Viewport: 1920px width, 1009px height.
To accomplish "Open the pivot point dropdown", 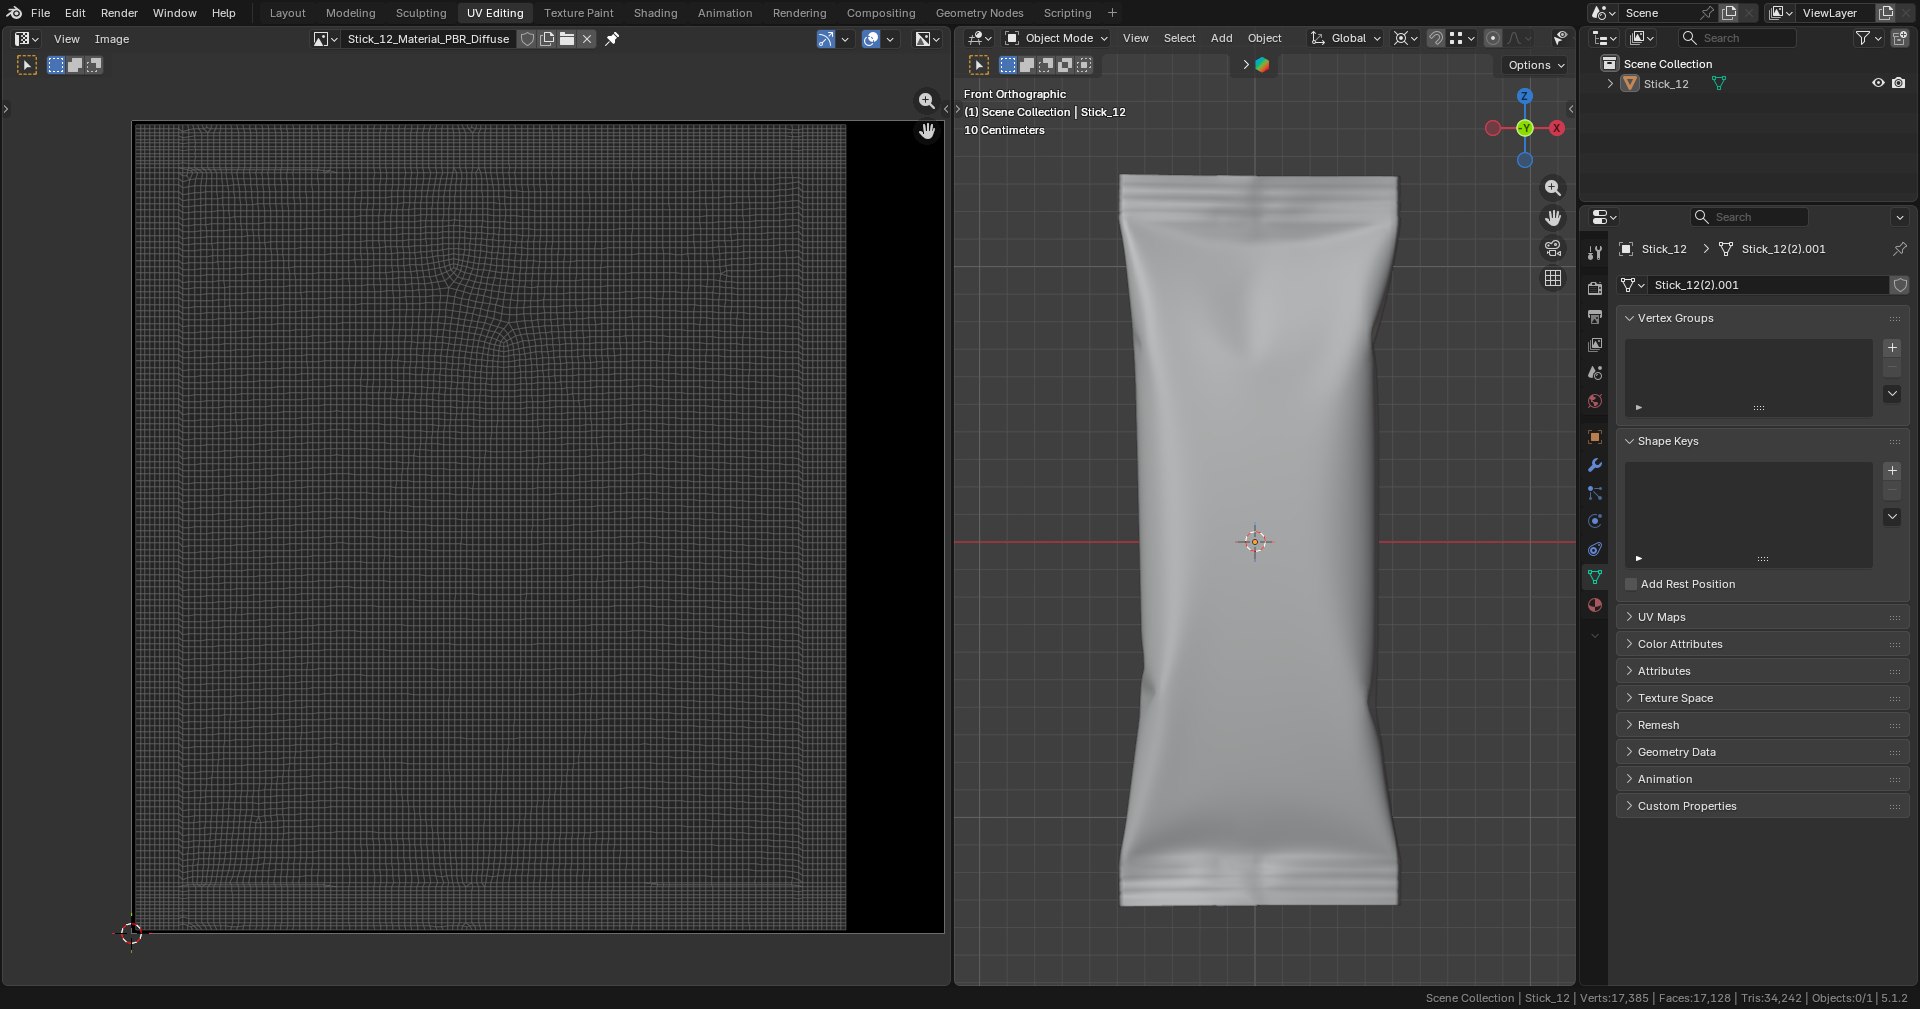I will [1405, 38].
